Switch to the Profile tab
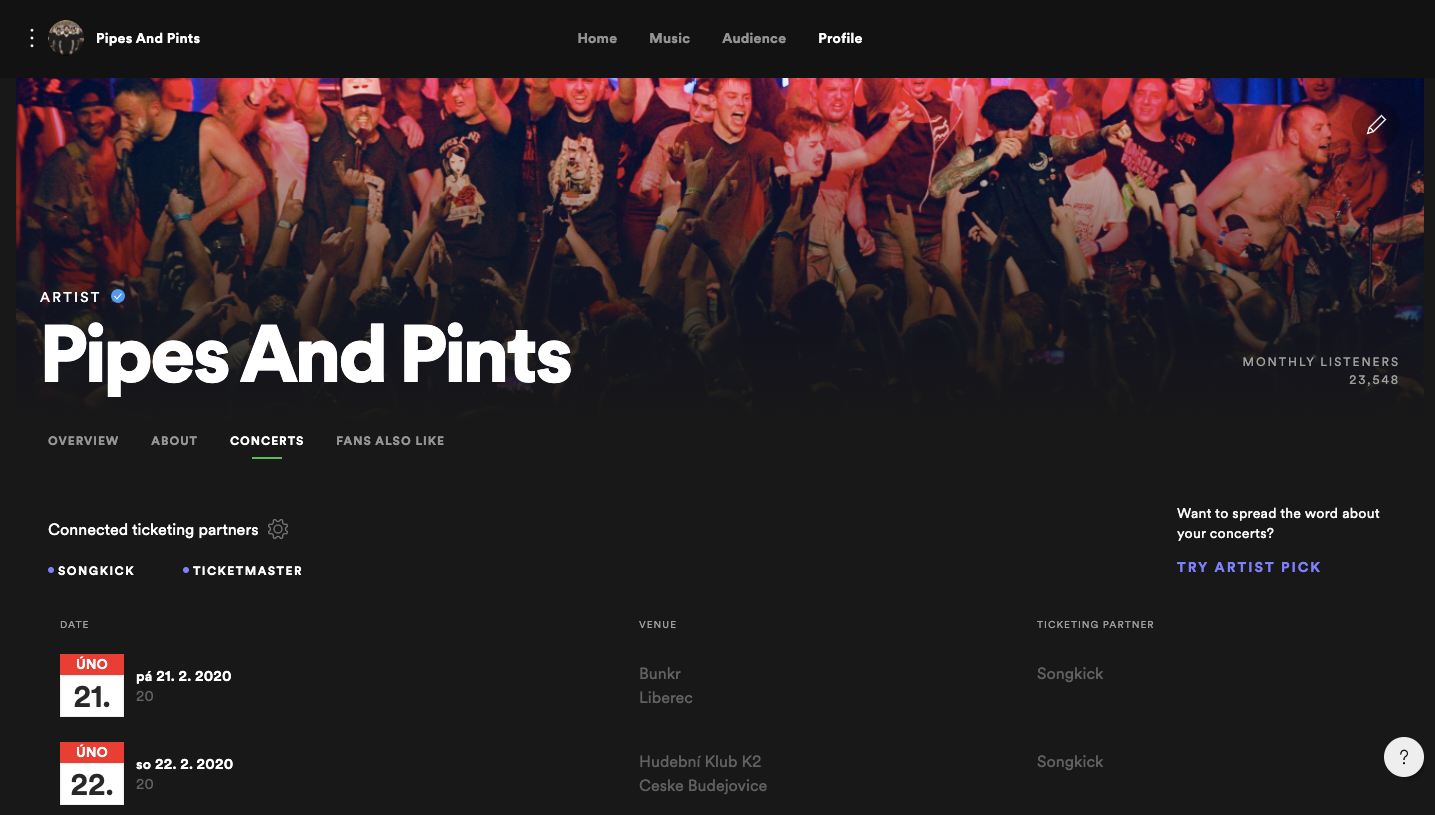 click(x=840, y=38)
